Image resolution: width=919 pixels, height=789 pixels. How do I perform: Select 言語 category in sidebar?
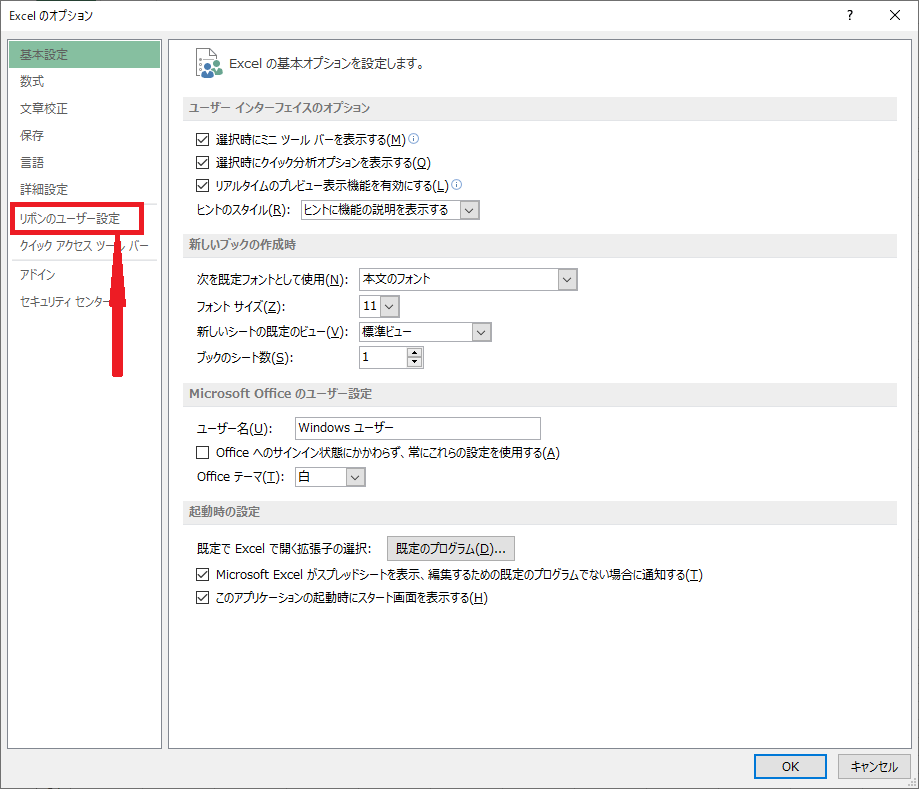[x=84, y=162]
